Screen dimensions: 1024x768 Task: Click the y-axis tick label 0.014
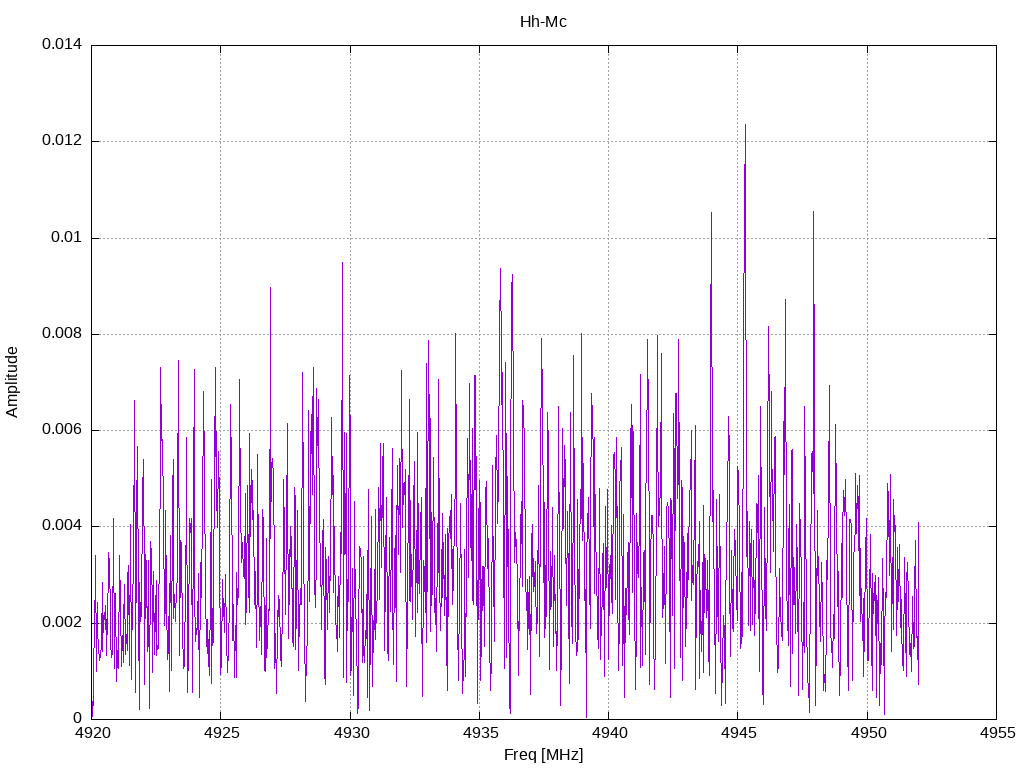click(62, 44)
